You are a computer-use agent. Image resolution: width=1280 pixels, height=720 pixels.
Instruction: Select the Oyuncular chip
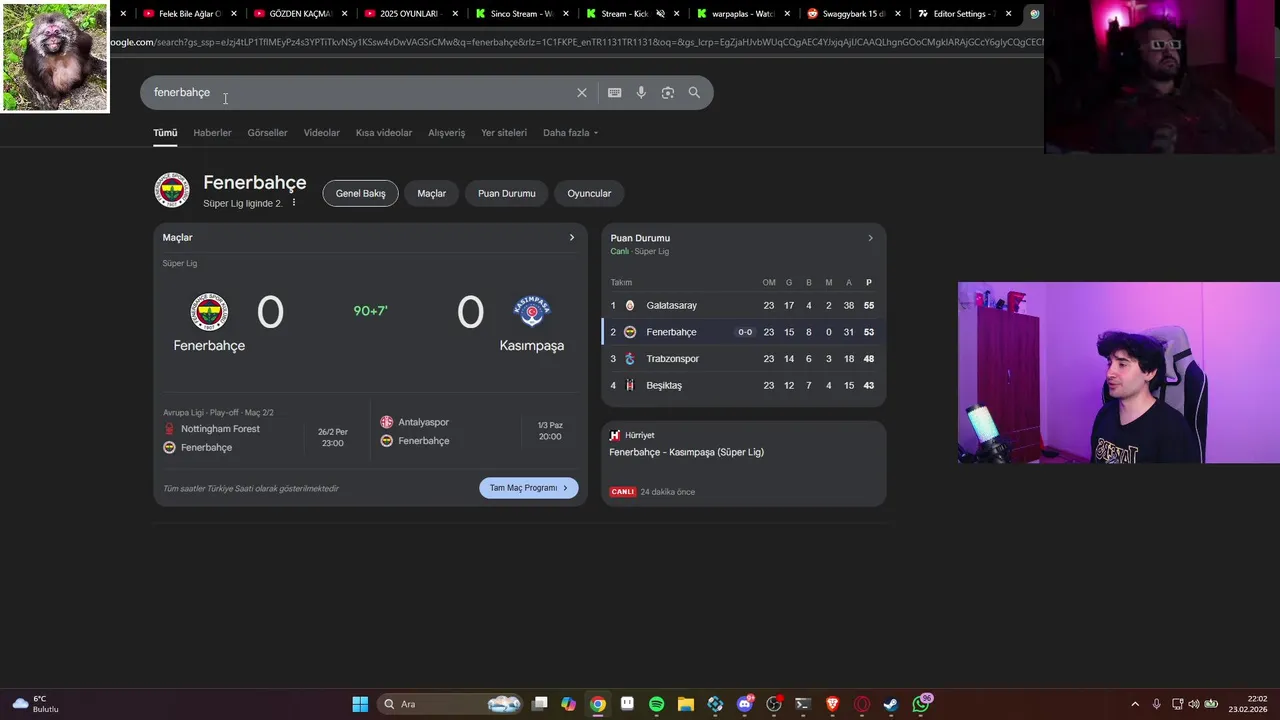[x=589, y=194]
